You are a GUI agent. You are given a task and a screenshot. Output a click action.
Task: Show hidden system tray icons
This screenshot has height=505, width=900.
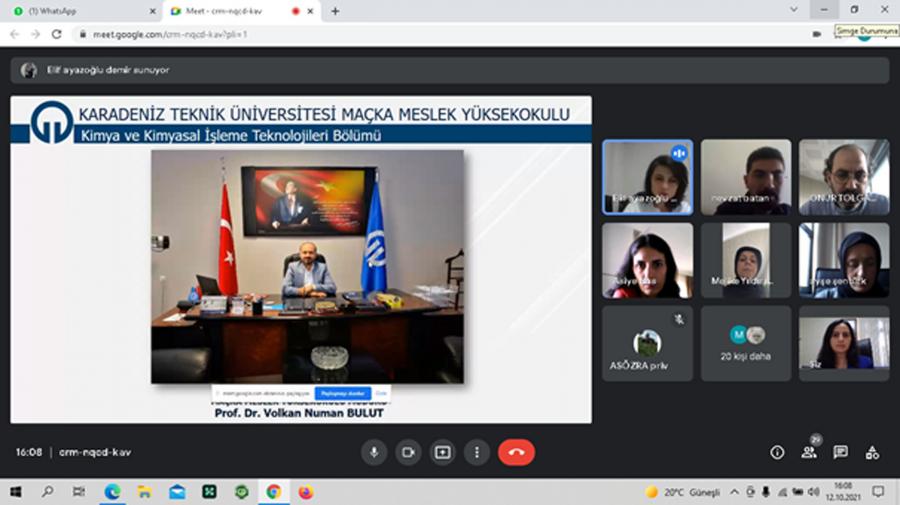point(736,492)
